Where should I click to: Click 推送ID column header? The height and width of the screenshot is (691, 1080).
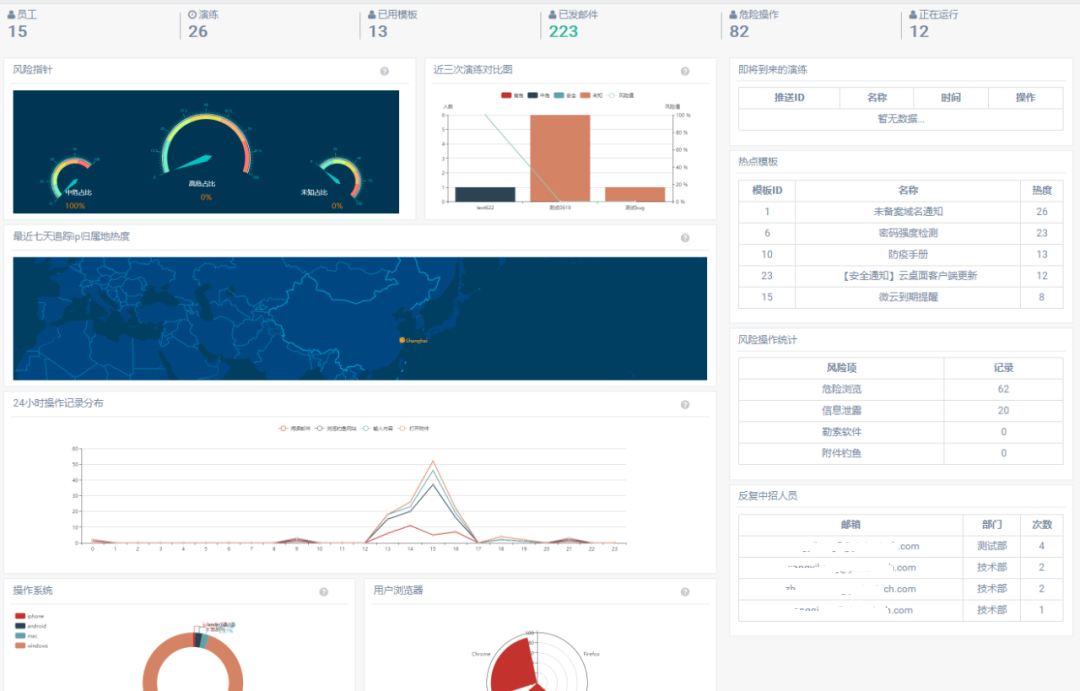pos(789,98)
